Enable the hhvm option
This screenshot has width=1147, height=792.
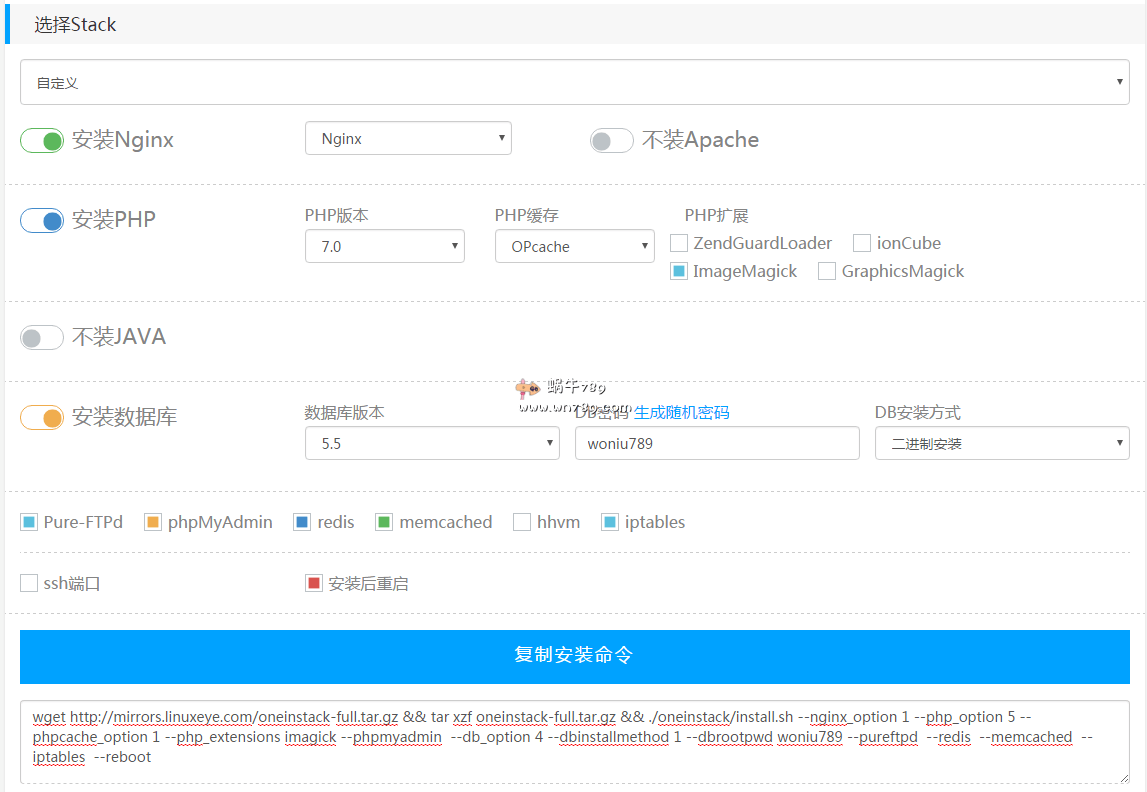click(522, 521)
